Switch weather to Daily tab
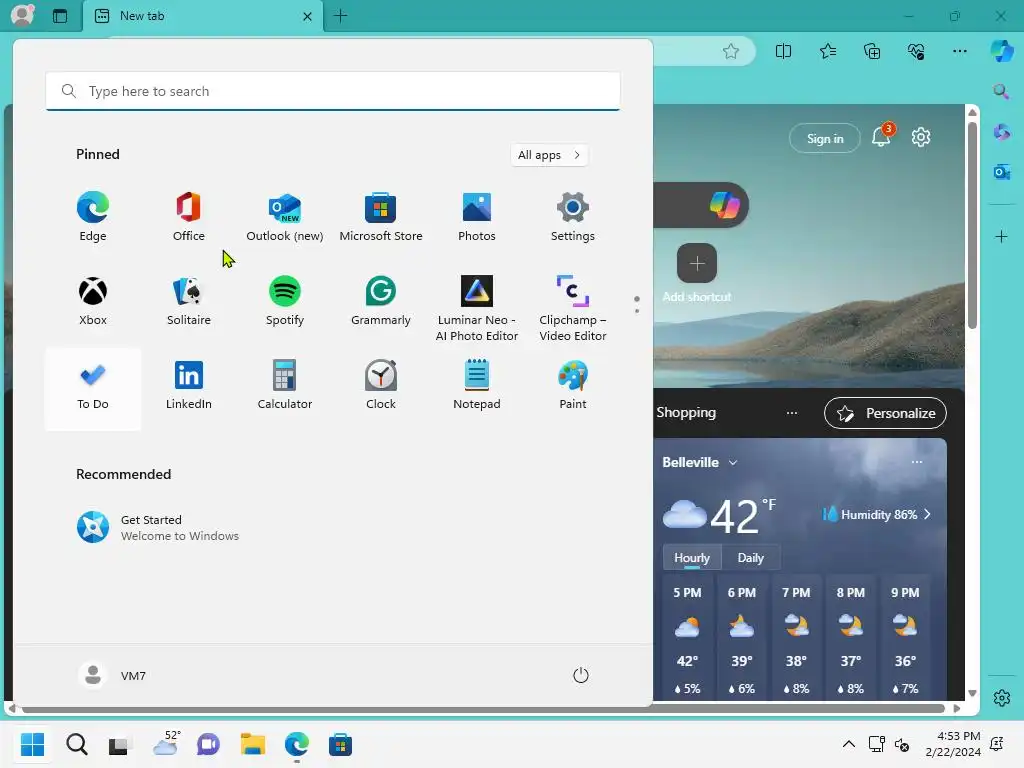Screen dimensions: 1024x768 (750, 558)
